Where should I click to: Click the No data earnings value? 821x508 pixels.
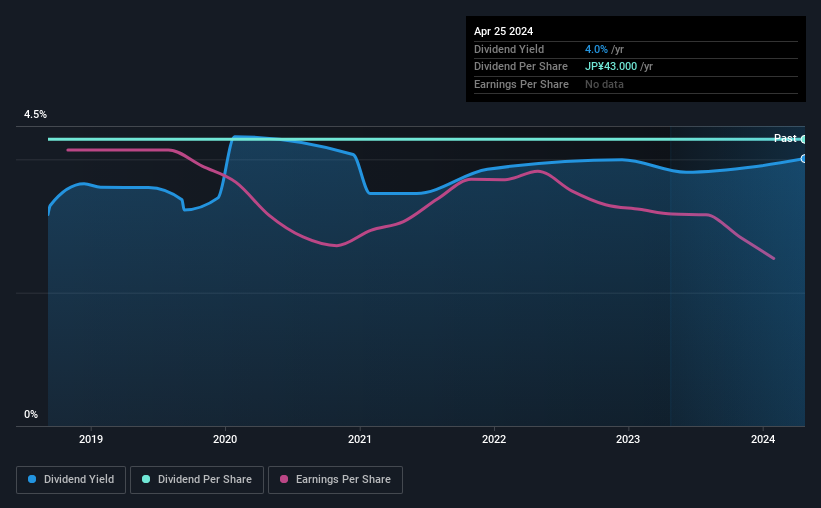604,84
